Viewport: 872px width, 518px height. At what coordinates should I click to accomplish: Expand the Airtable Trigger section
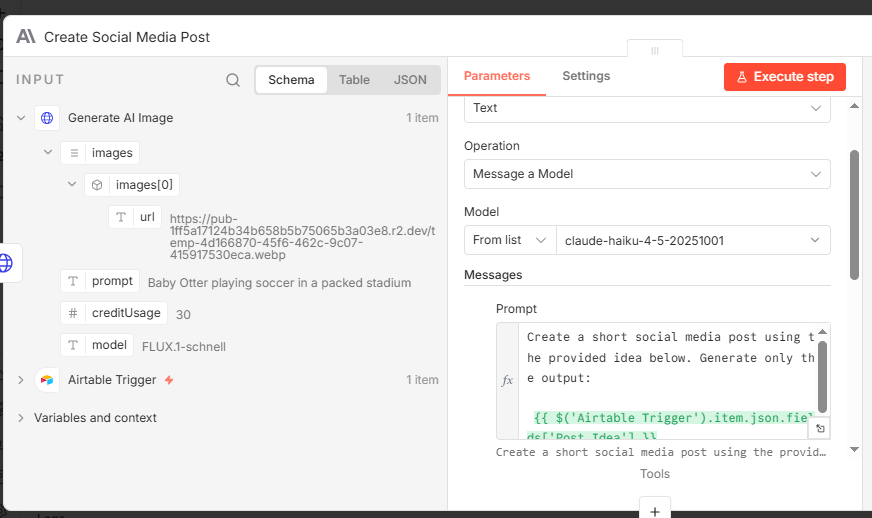[x=21, y=380]
